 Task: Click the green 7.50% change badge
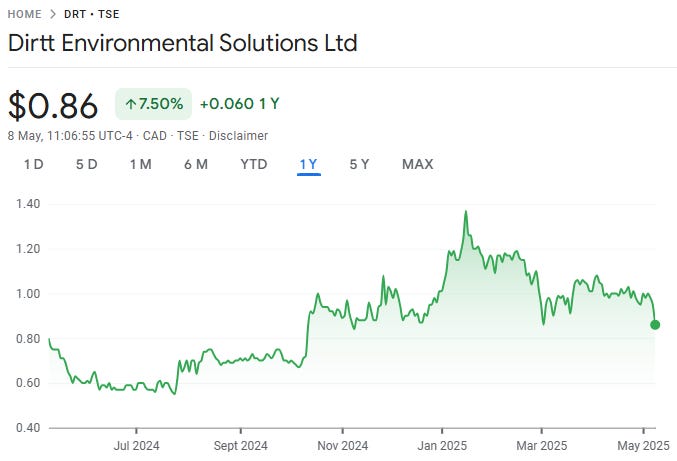[153, 104]
